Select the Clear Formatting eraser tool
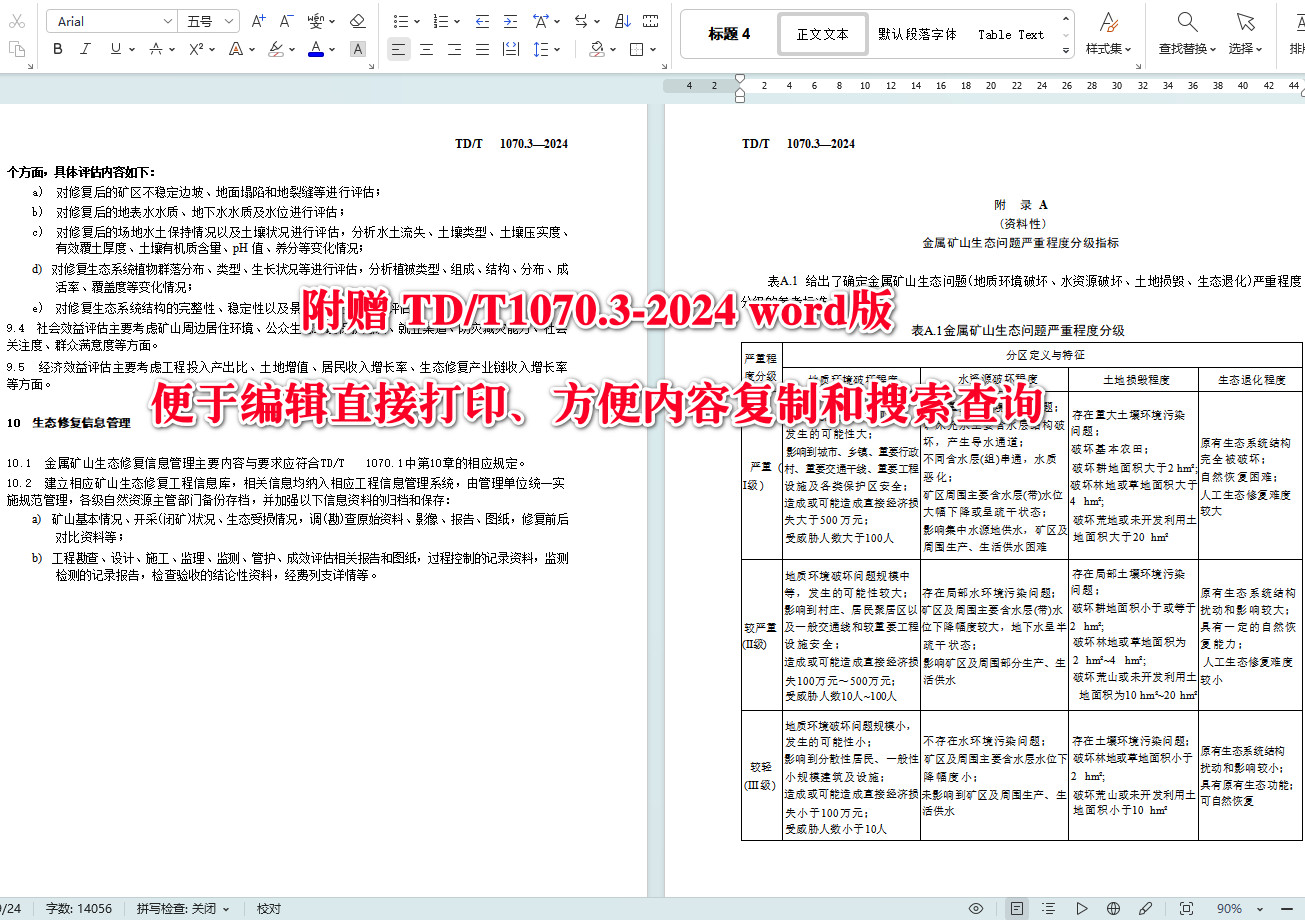1305x920 pixels. click(357, 20)
